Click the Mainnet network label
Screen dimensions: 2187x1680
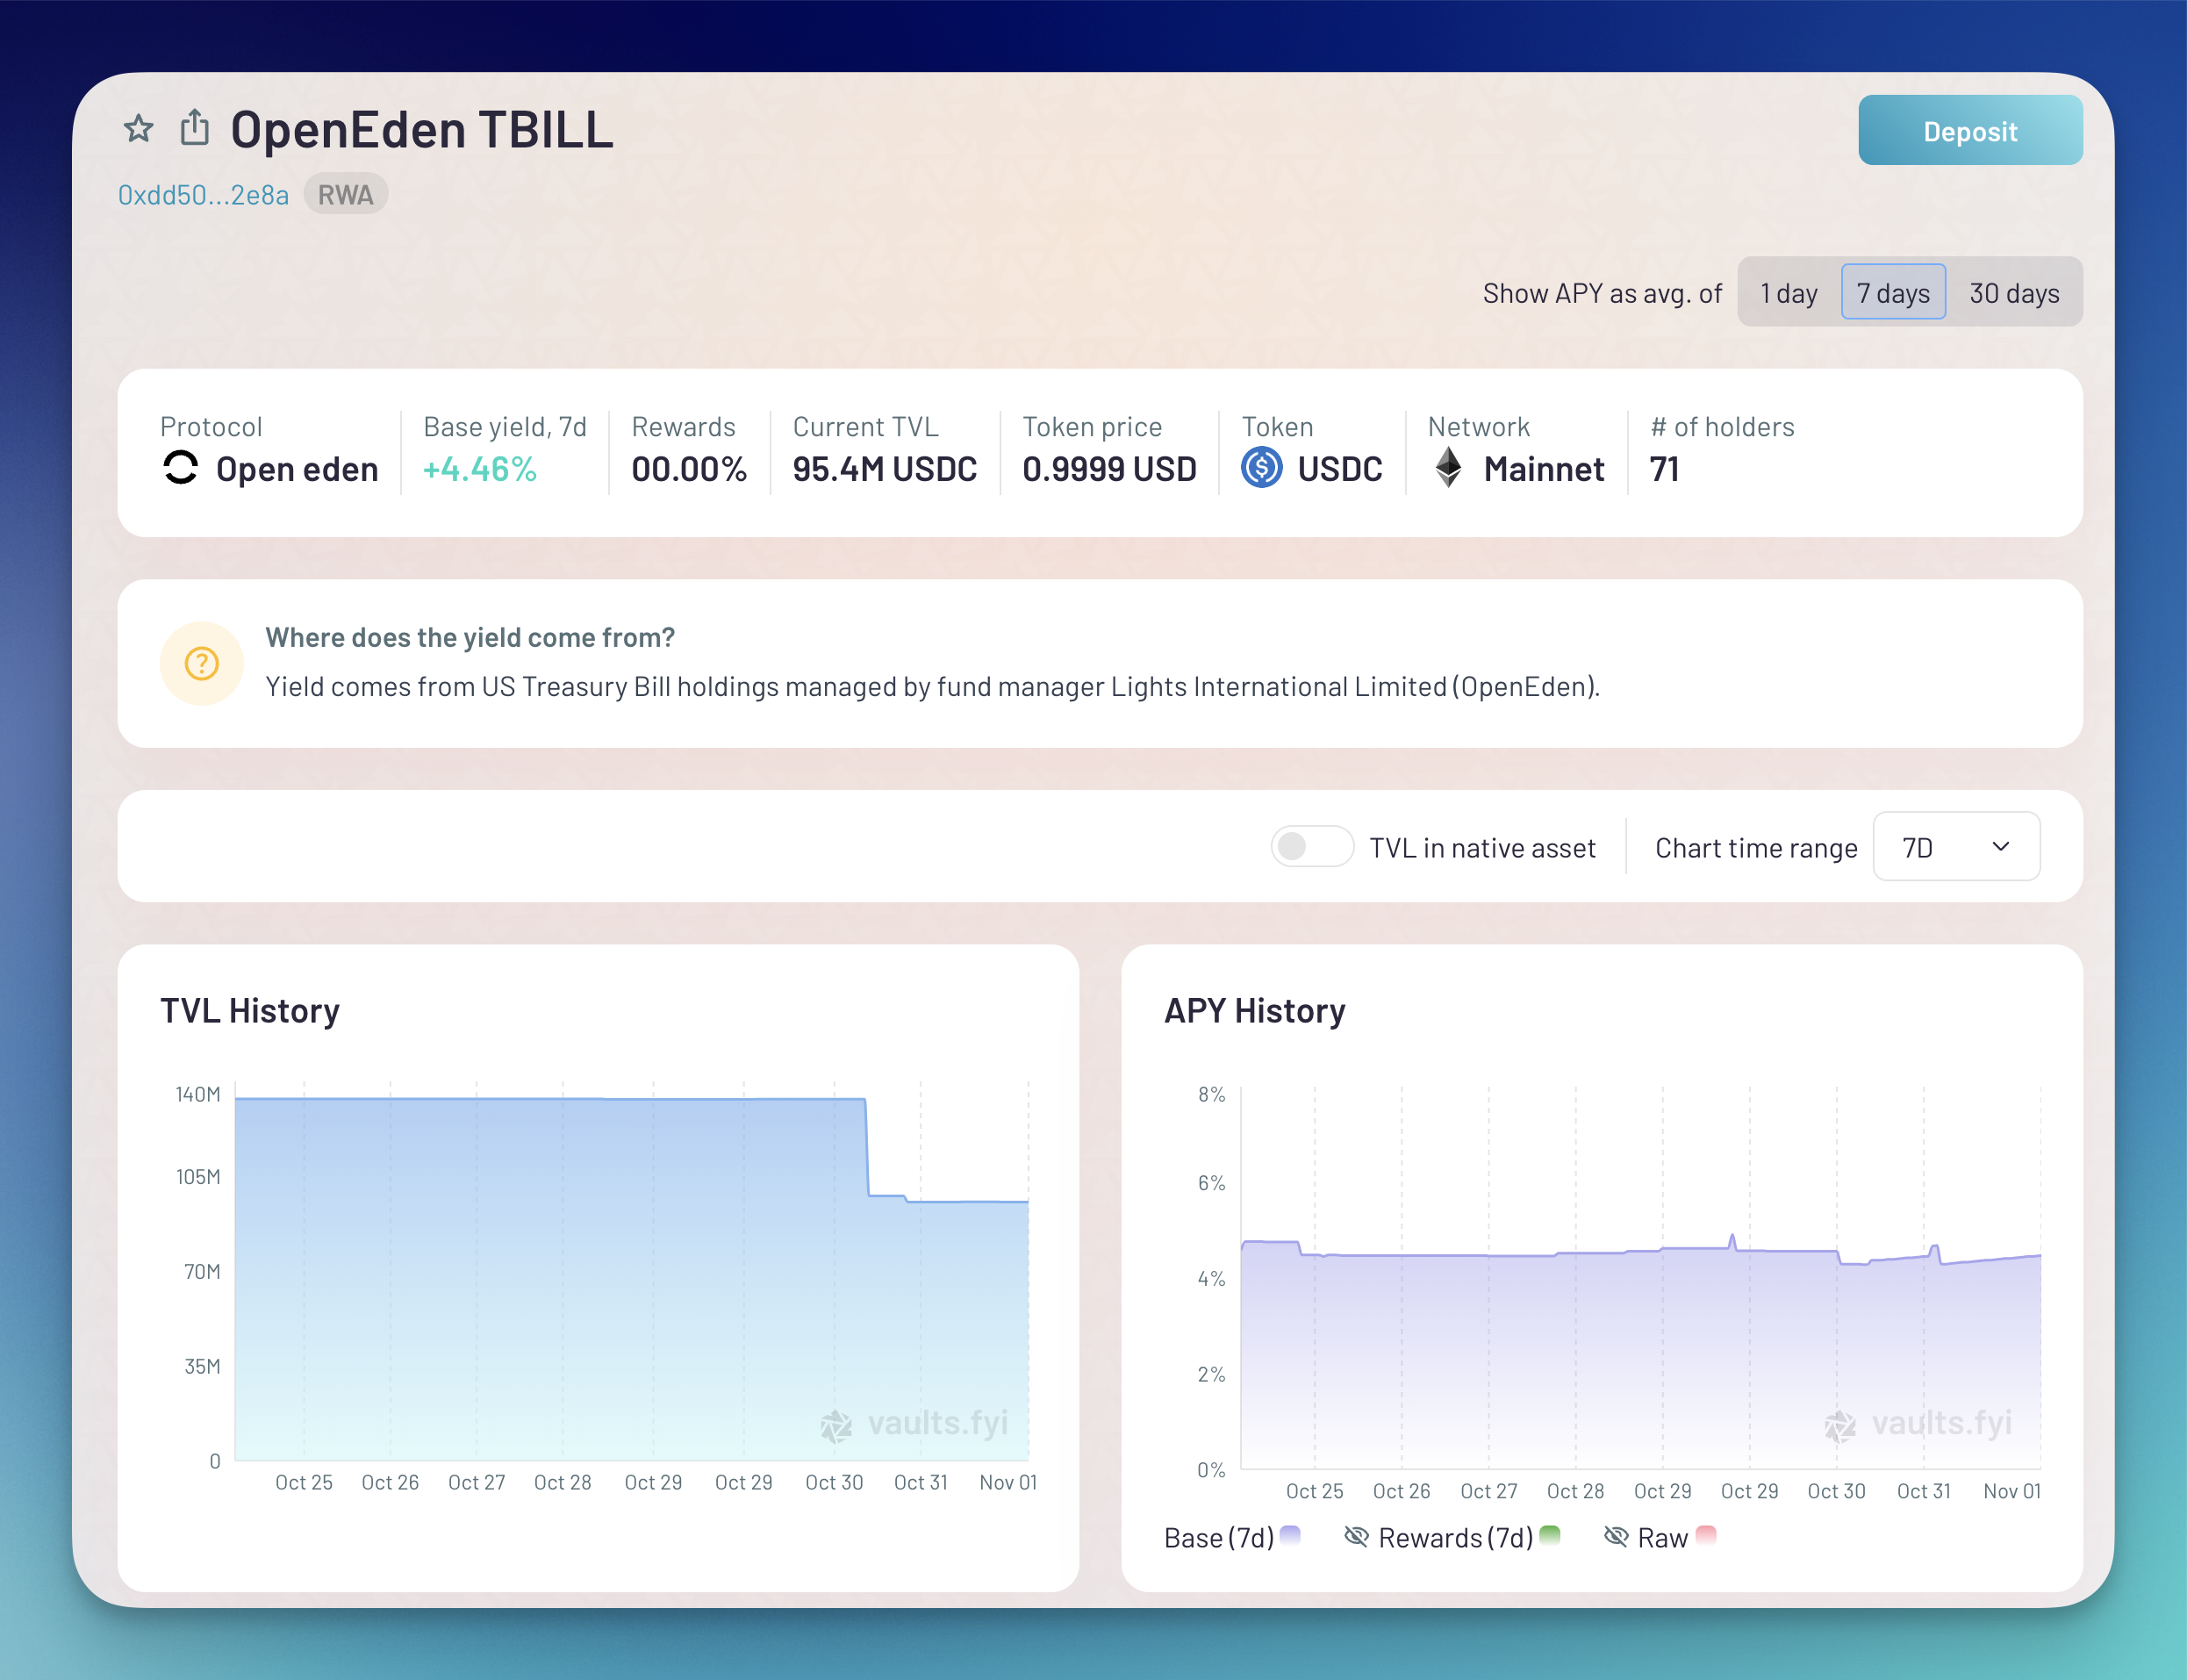(1544, 469)
